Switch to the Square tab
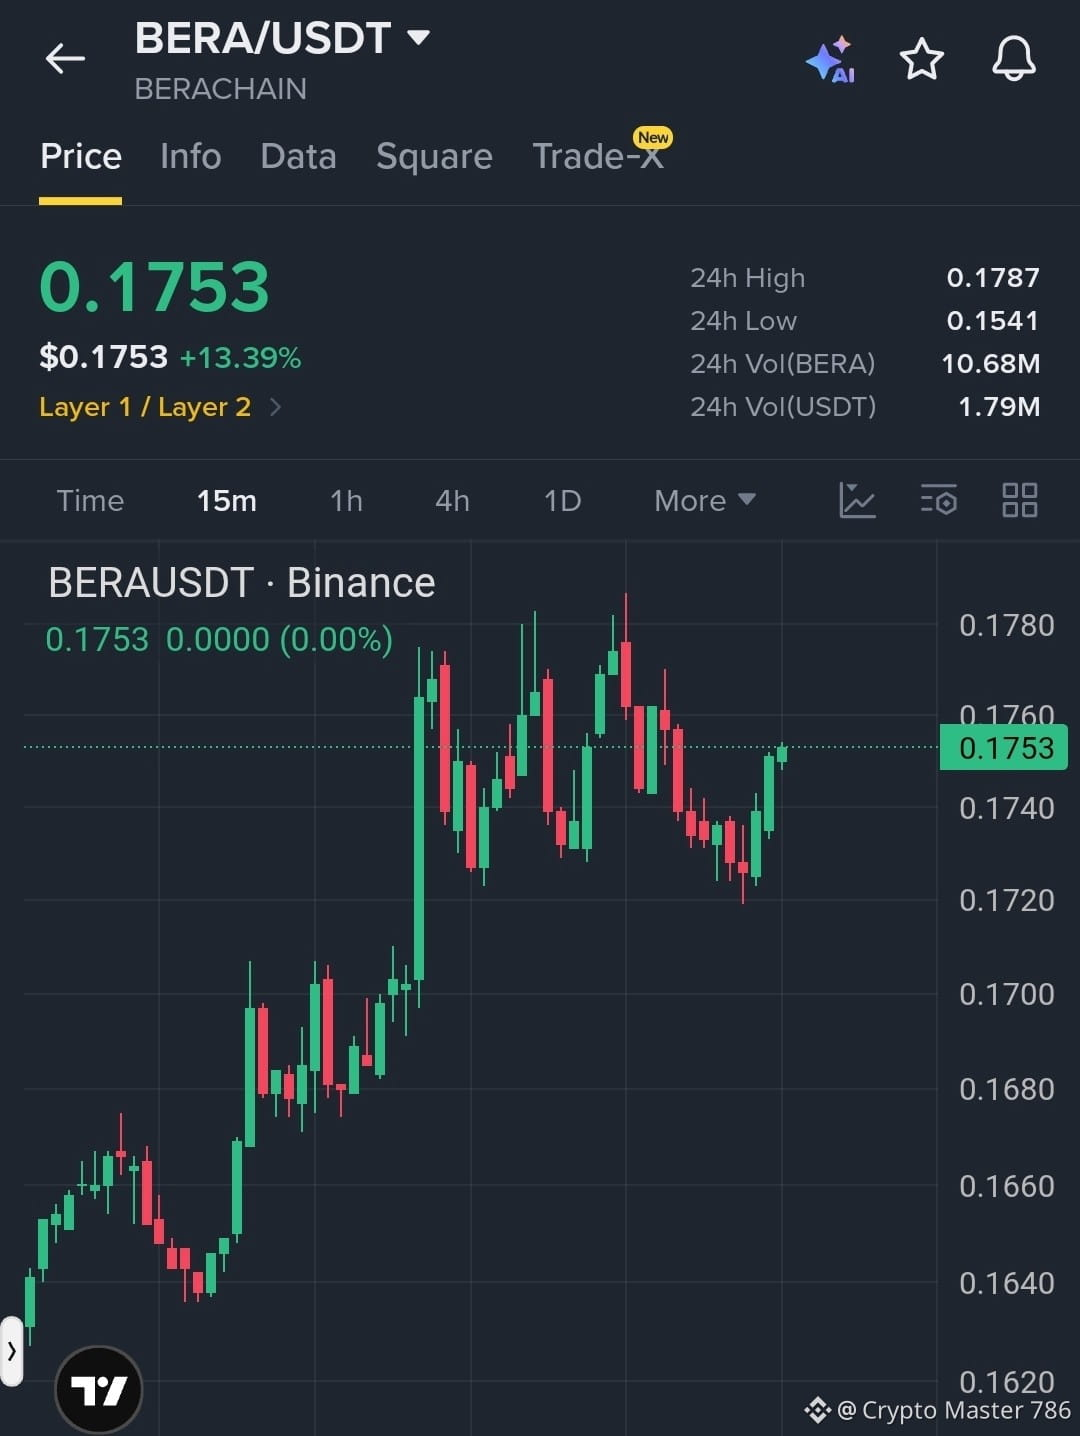 coord(434,156)
